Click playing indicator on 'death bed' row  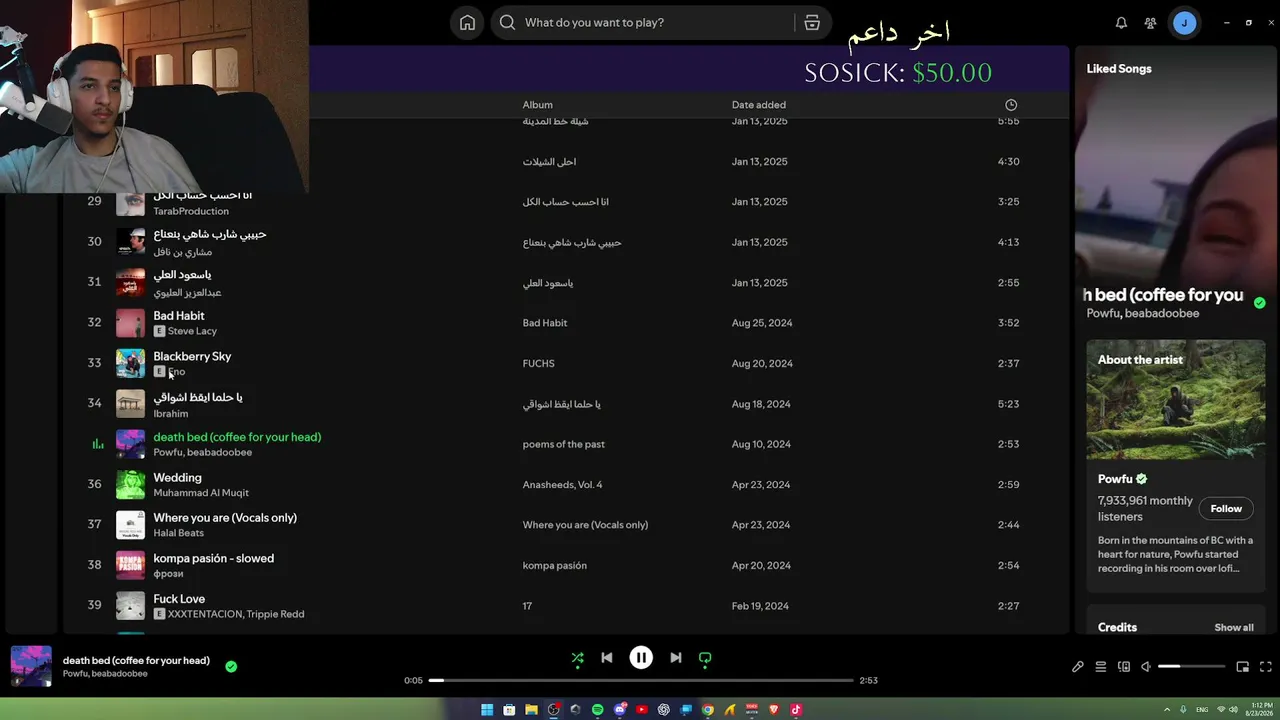tap(97, 444)
